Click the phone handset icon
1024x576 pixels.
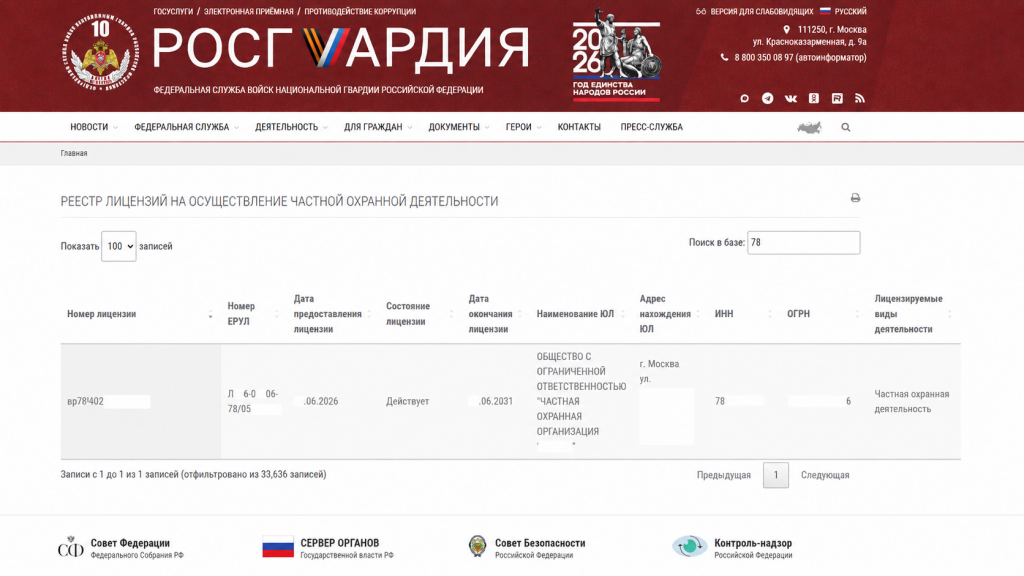tap(724, 57)
